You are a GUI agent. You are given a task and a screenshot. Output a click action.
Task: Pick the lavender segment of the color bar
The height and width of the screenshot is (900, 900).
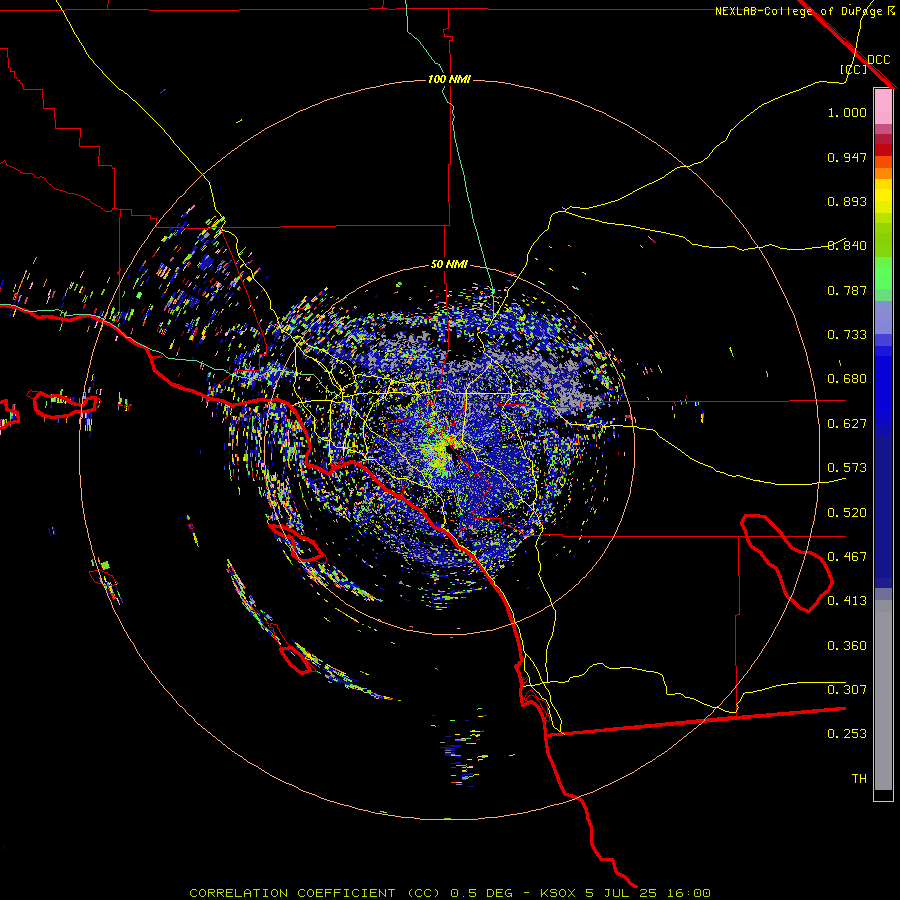coord(883,317)
